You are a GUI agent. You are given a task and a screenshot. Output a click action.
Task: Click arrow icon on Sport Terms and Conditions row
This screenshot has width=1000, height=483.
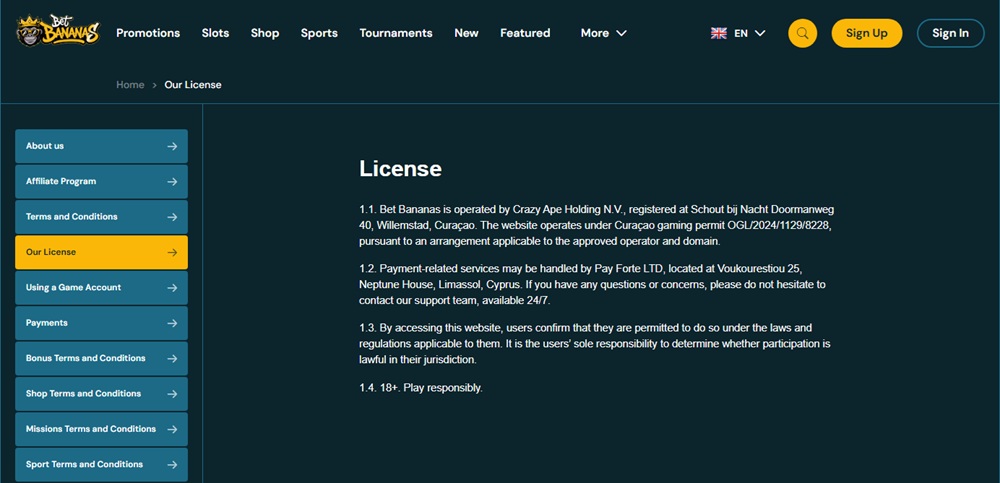(172, 465)
